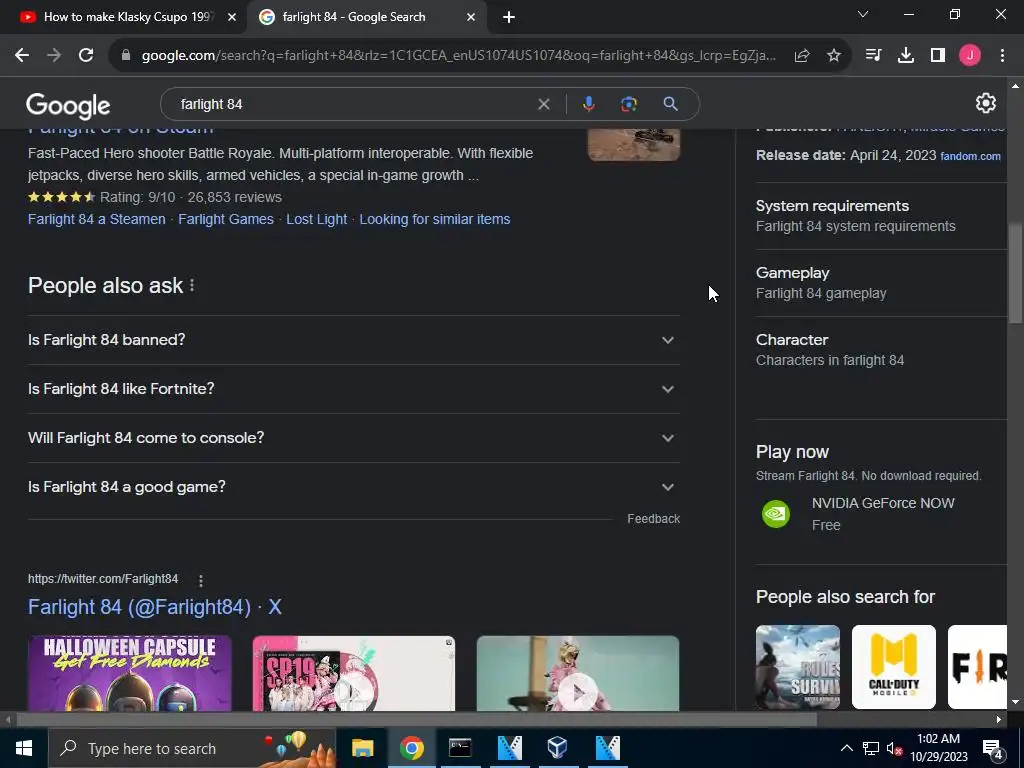
Task: Toggle Chrome side panel icon
Action: click(938, 56)
